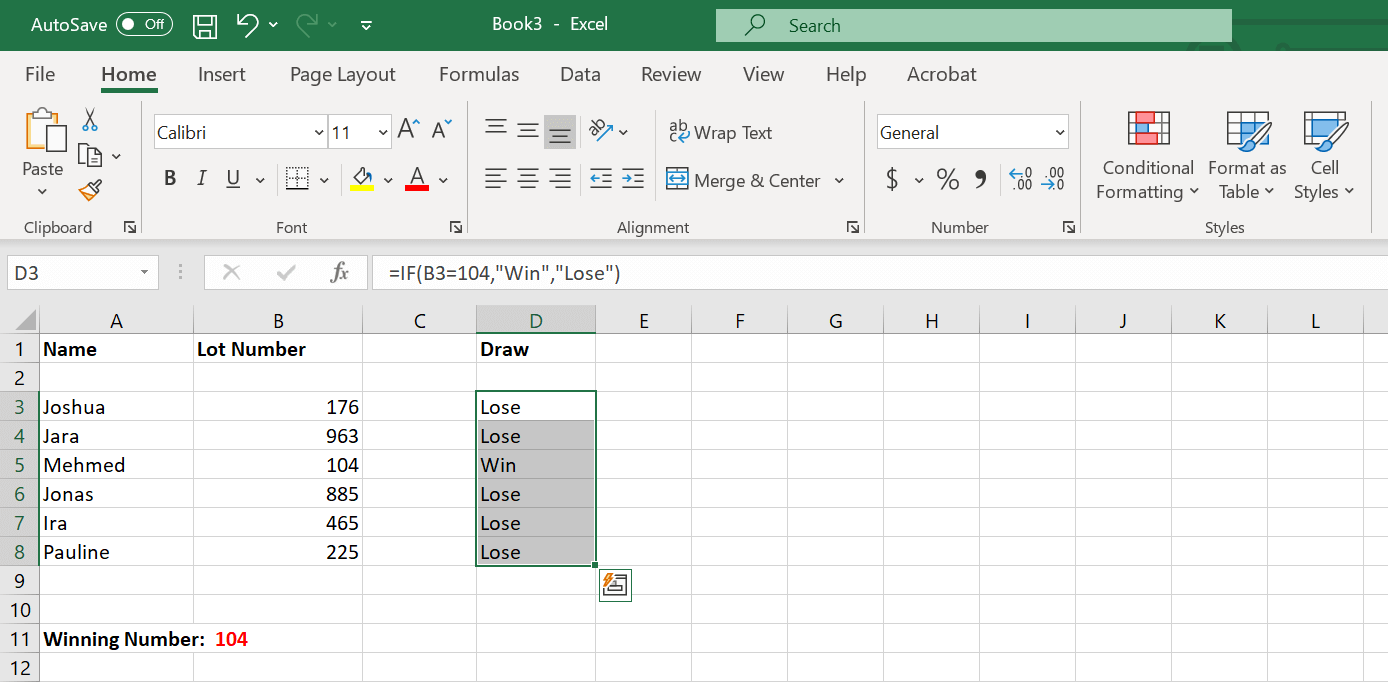The image size is (1388, 682).
Task: Increase decimal places
Action: (1020, 179)
